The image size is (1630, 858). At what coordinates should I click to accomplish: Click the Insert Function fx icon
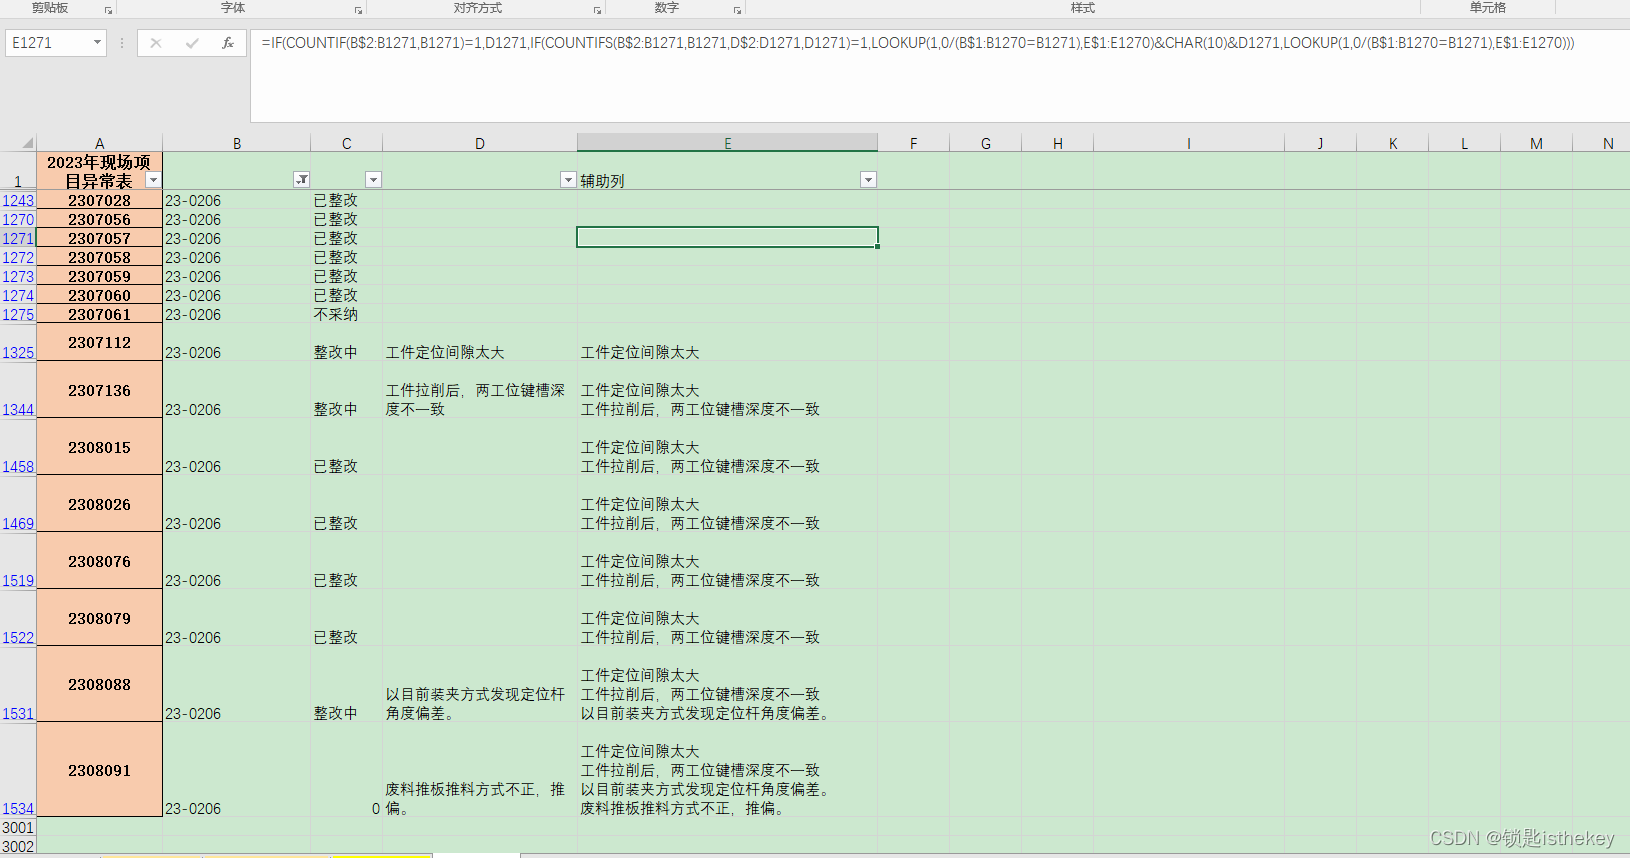(x=228, y=43)
